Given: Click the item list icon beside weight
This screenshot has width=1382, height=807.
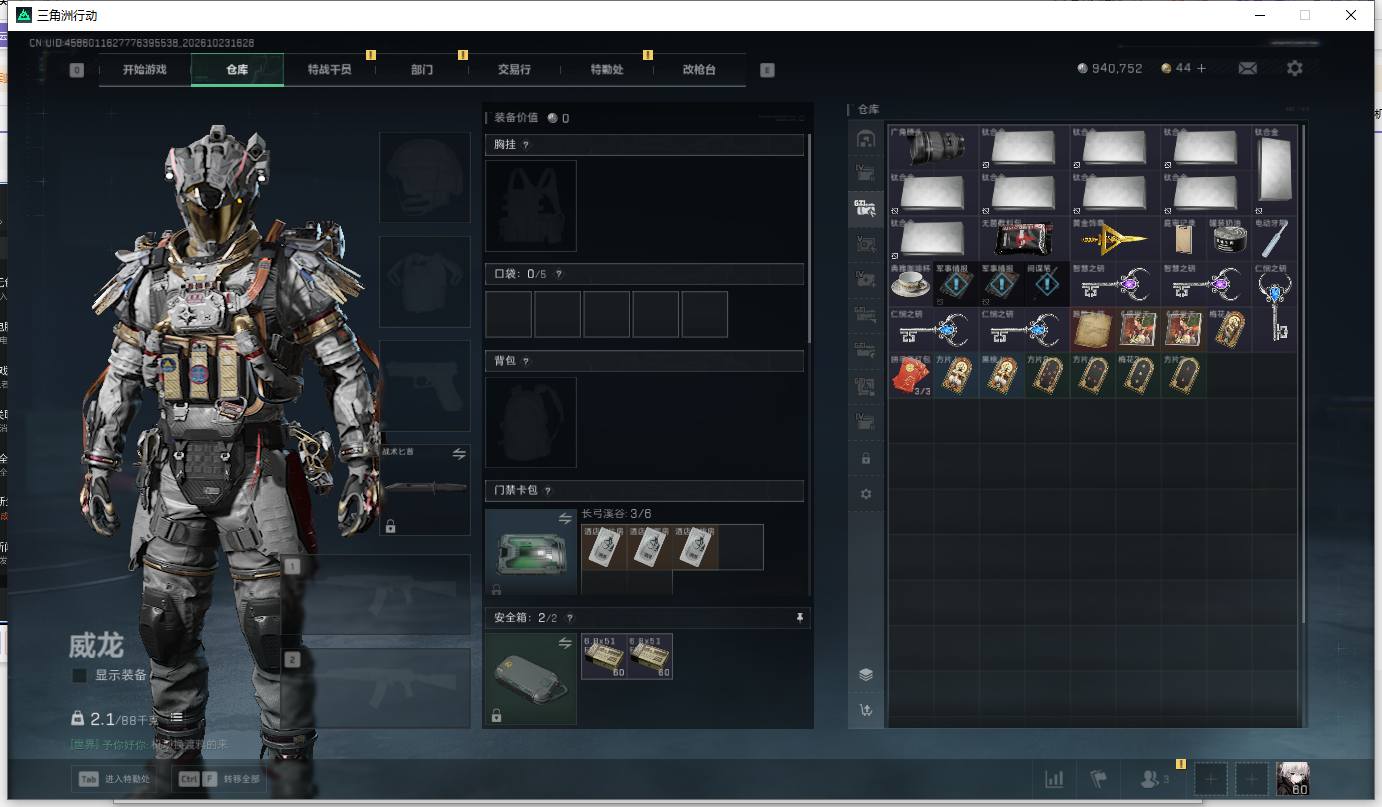Looking at the screenshot, I should coord(176,718).
